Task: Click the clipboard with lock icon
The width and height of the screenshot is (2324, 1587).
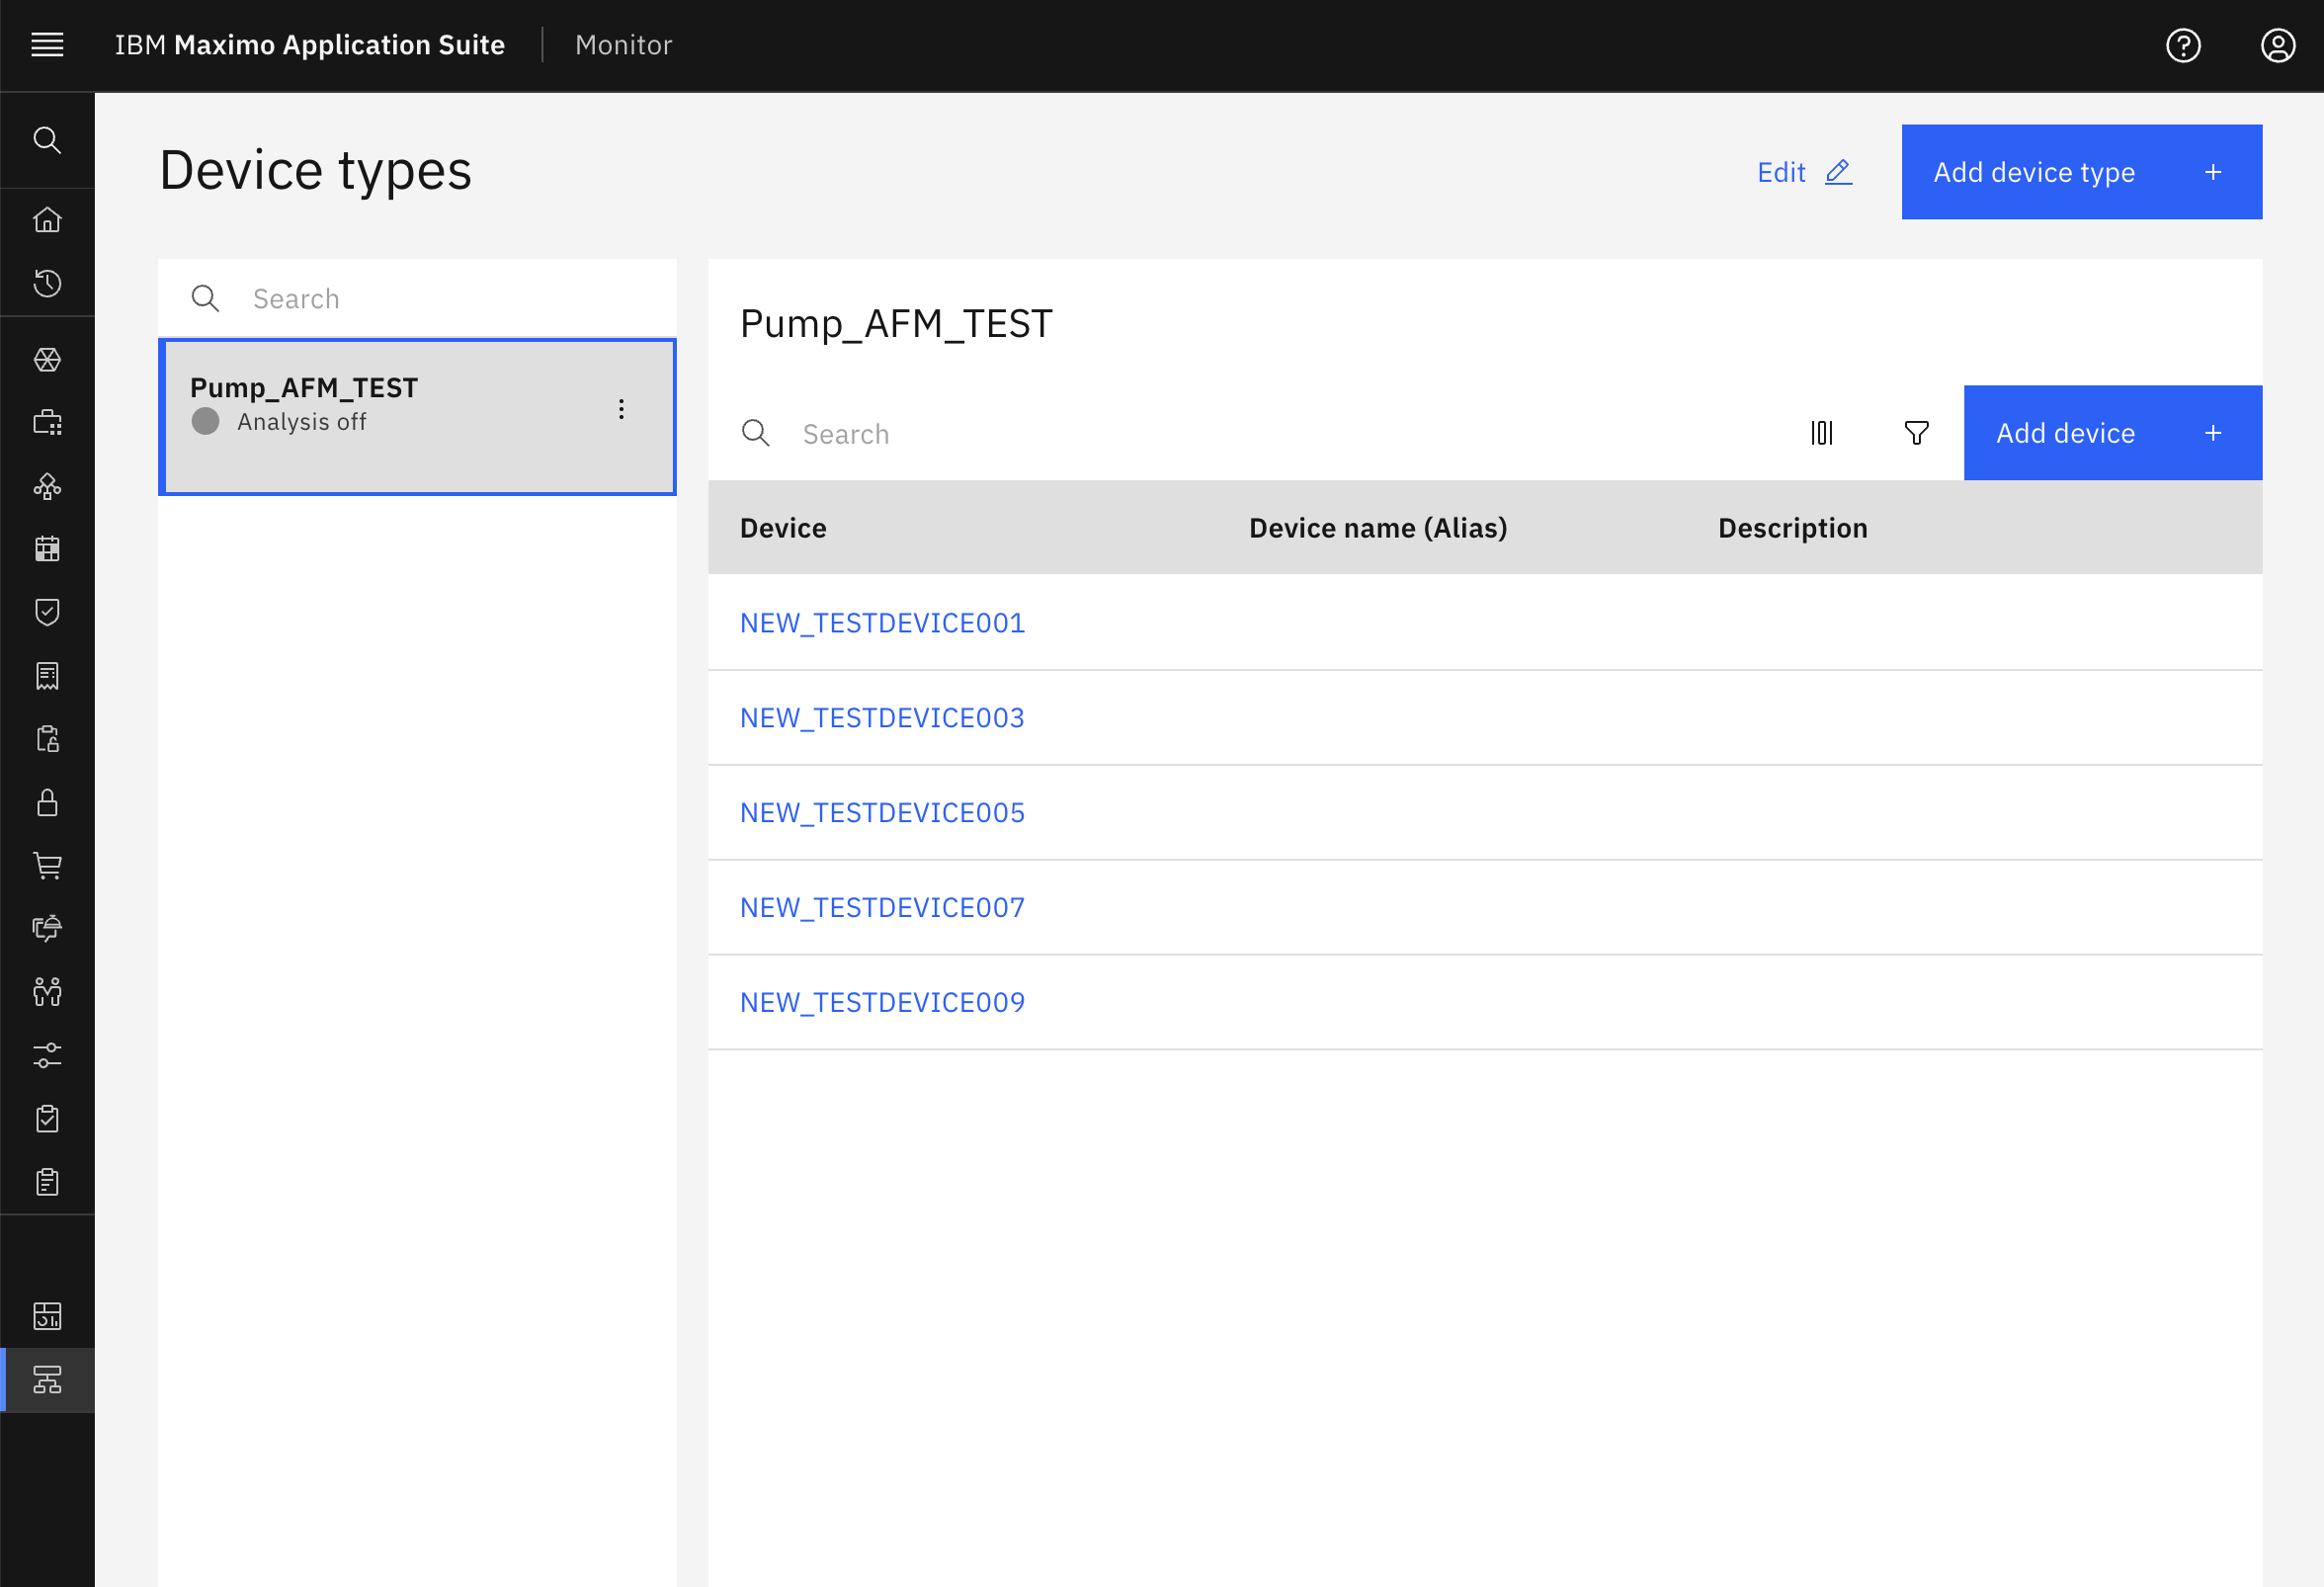Action: tap(47, 739)
